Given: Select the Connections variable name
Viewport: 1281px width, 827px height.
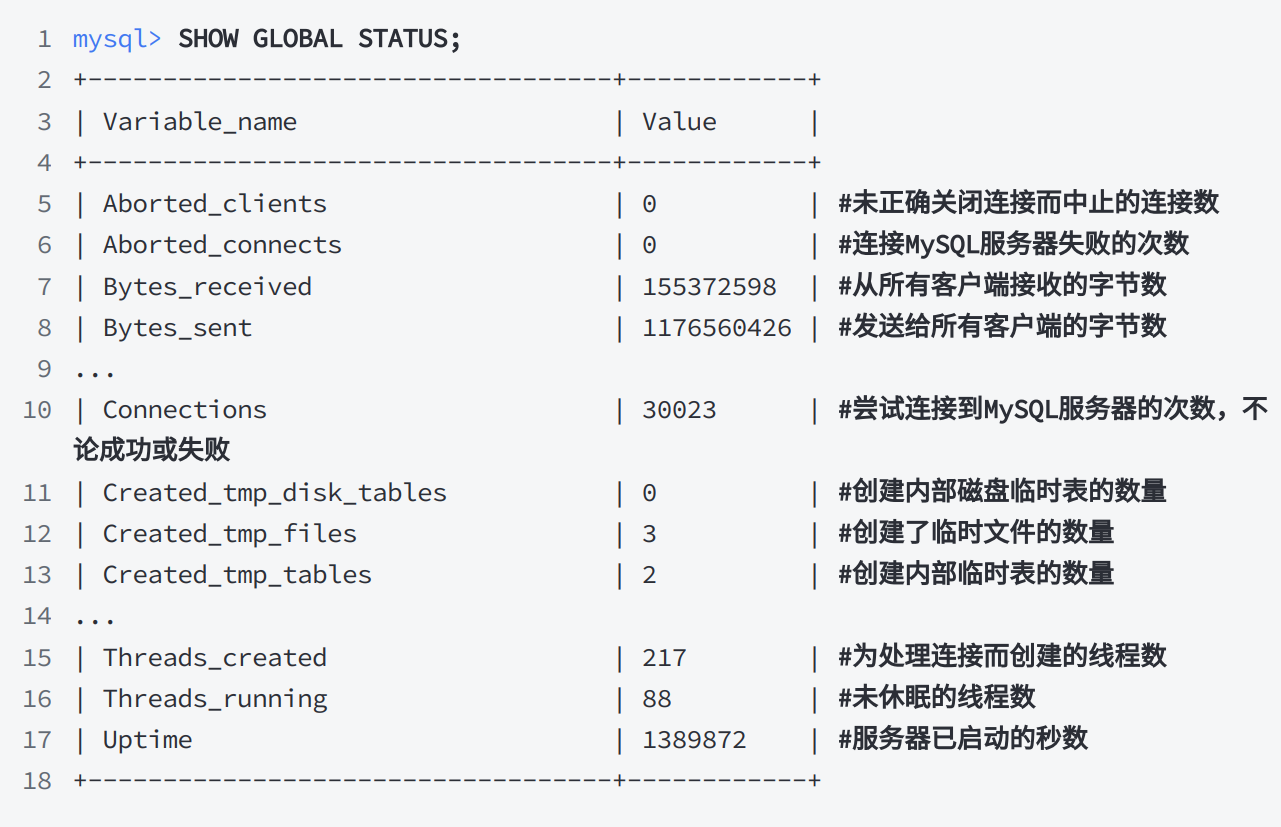Looking at the screenshot, I should coord(185,410).
